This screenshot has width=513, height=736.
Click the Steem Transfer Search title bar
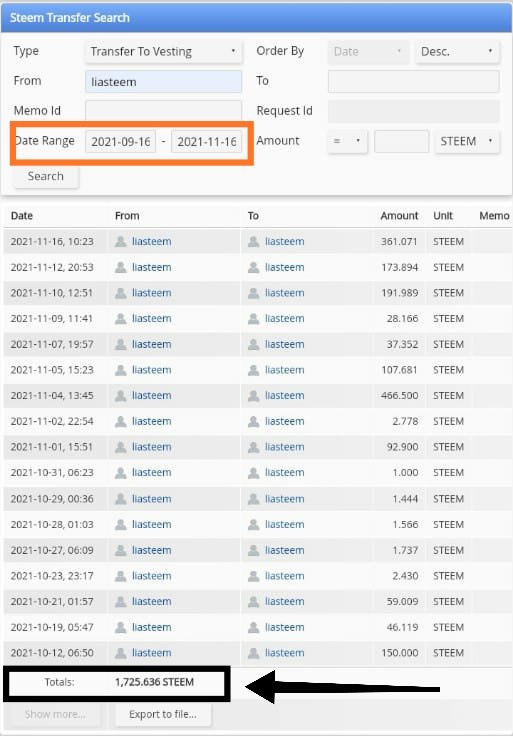click(x=256, y=18)
